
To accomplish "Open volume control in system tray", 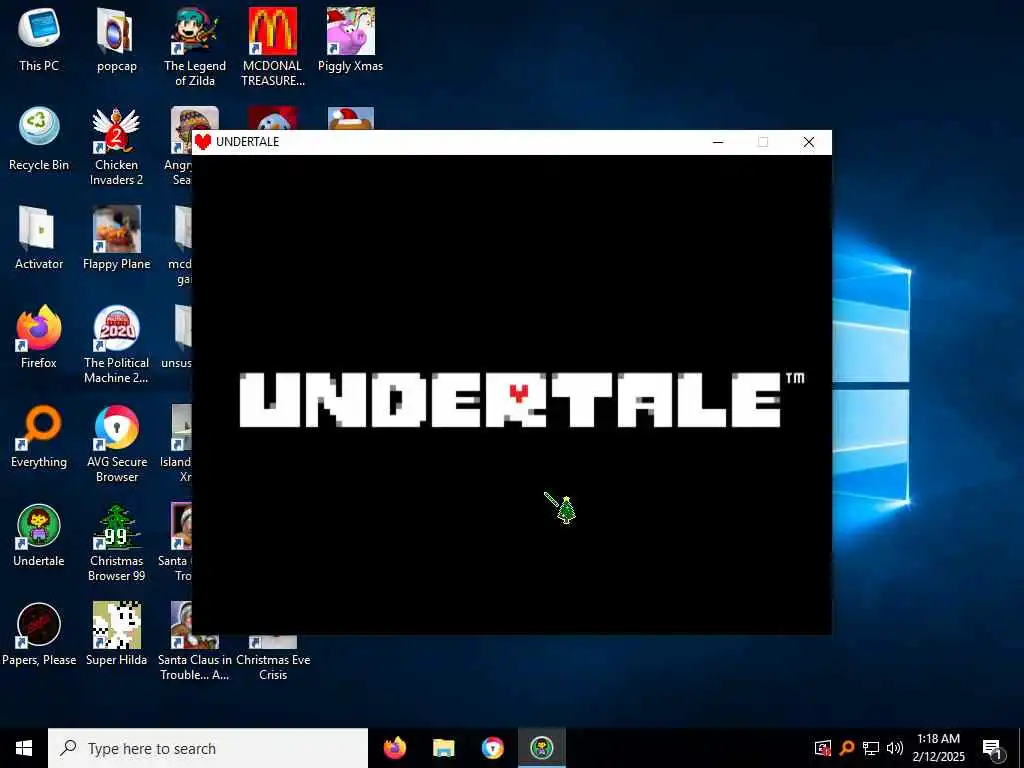I will click(x=895, y=748).
